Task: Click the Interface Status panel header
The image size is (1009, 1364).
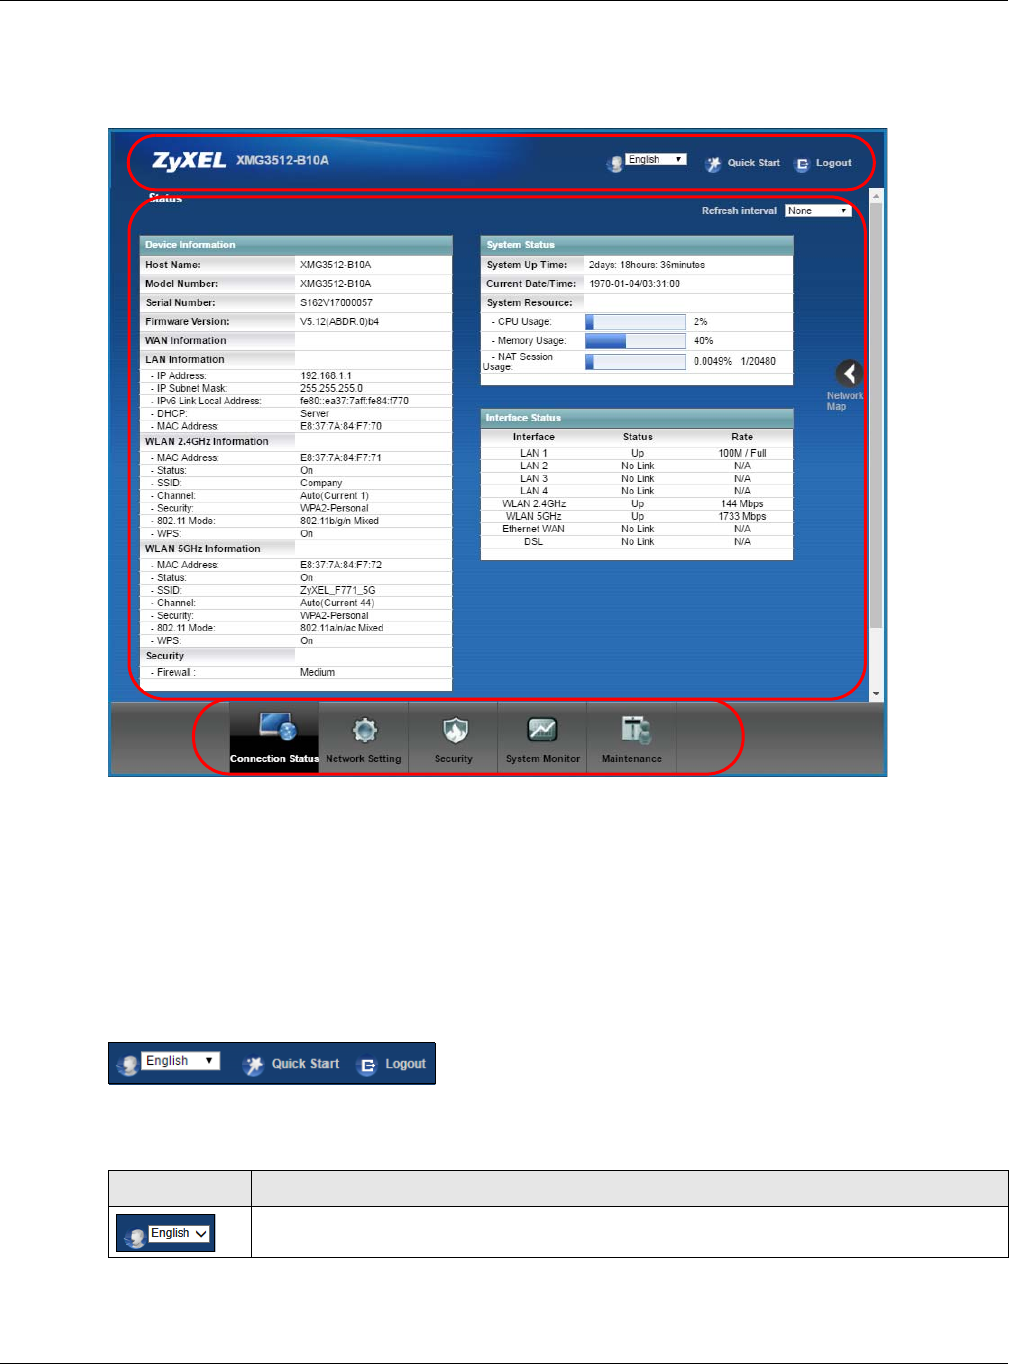Action: [637, 418]
